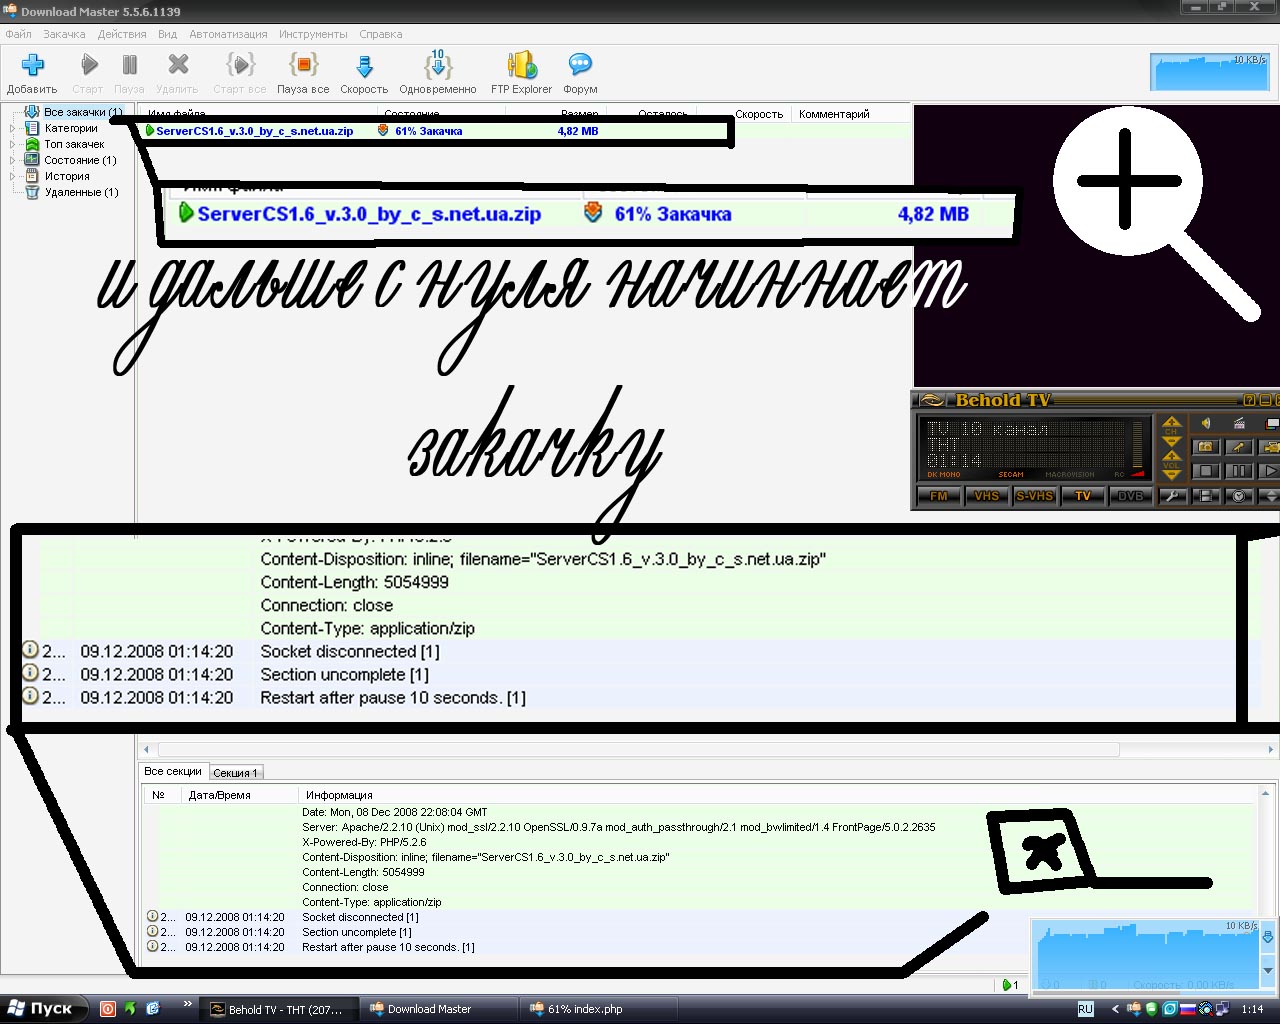Open the Действия menu

(122, 34)
